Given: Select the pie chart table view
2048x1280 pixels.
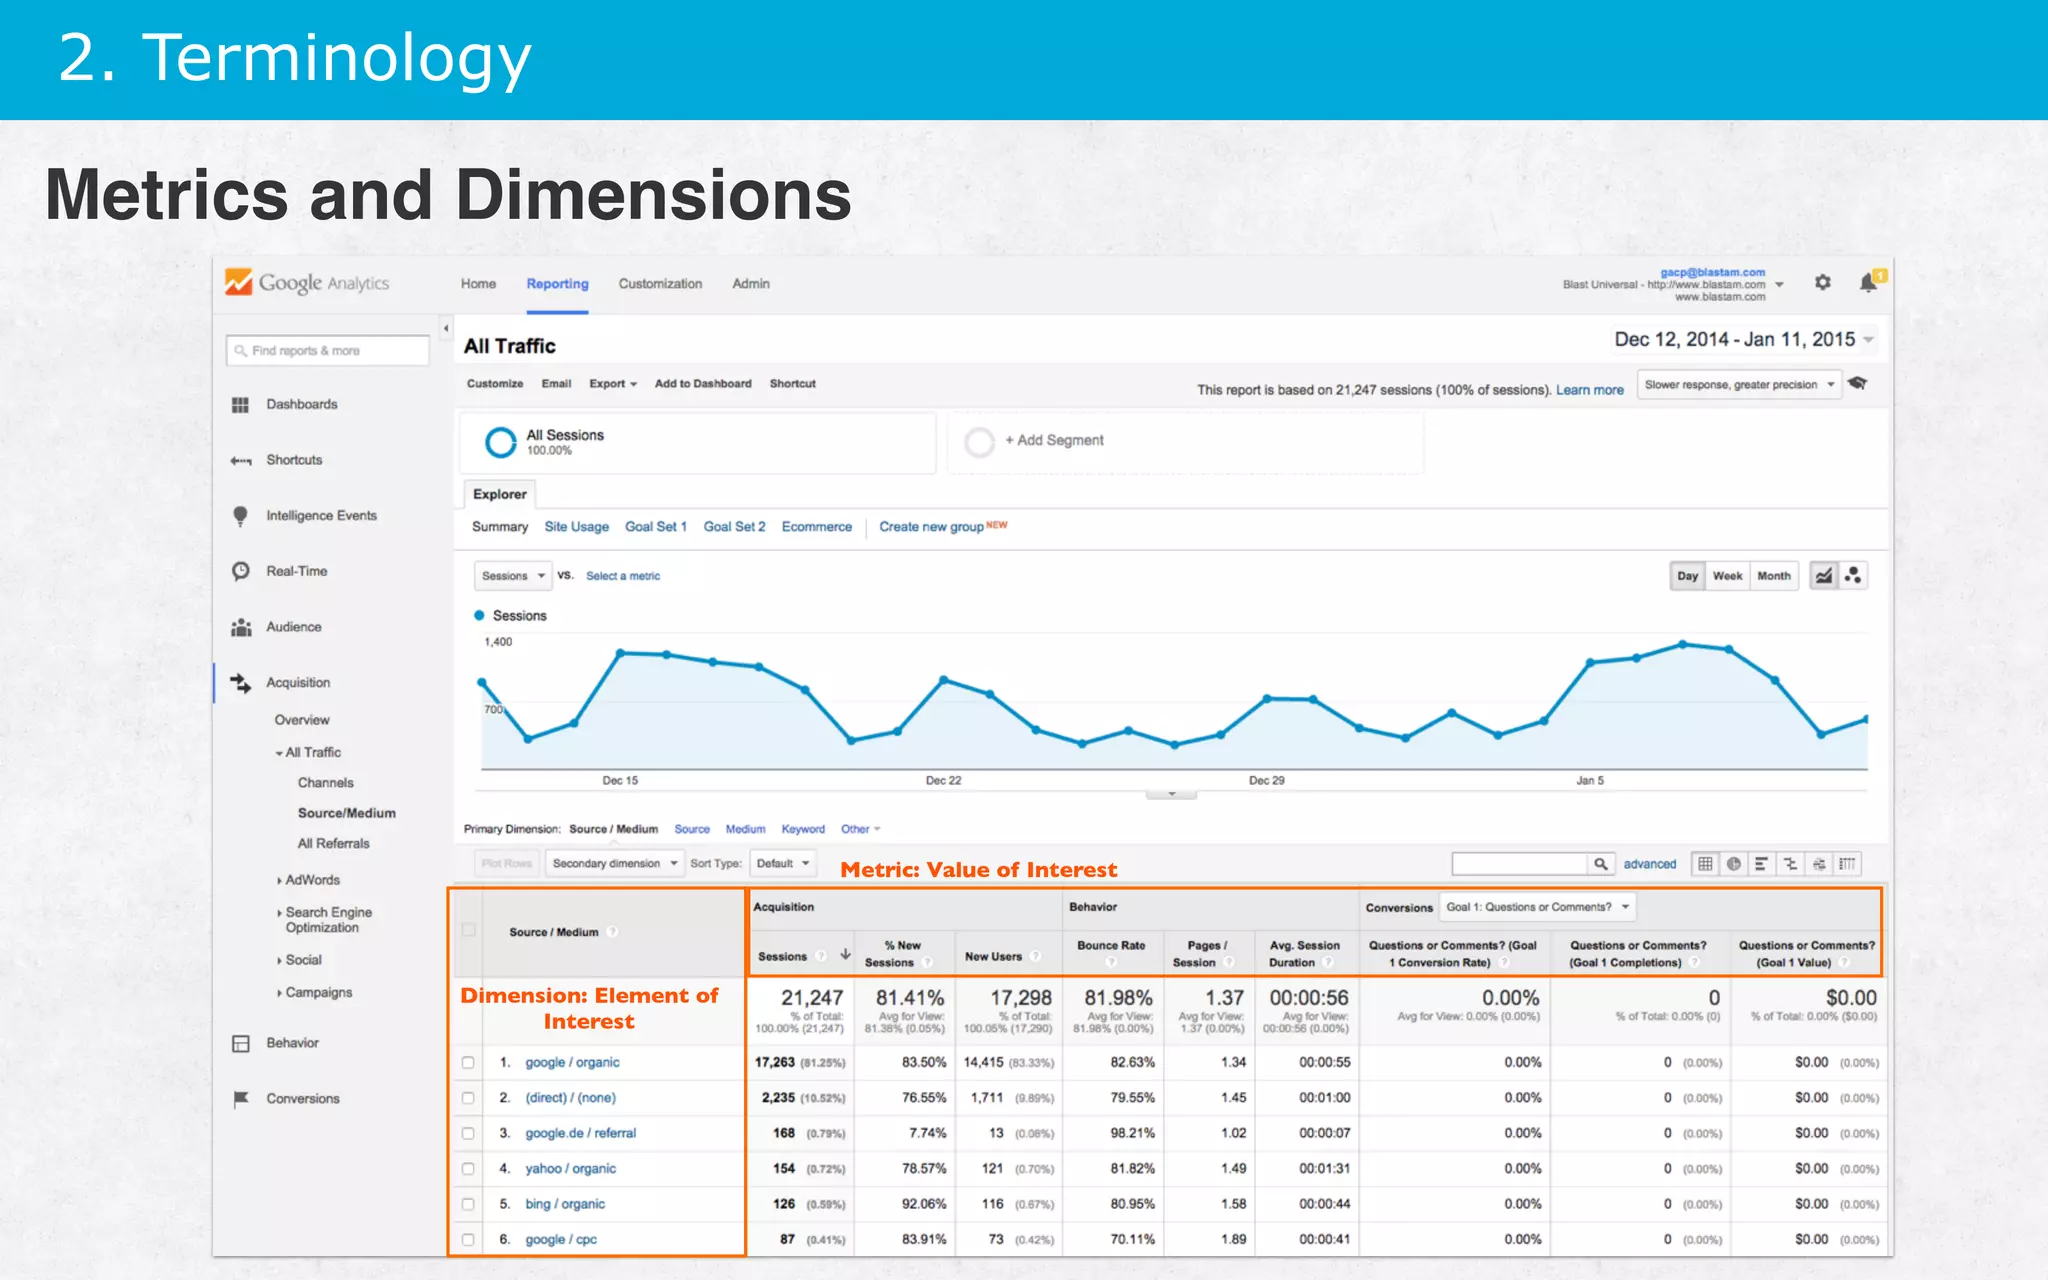Looking at the screenshot, I should [1733, 864].
